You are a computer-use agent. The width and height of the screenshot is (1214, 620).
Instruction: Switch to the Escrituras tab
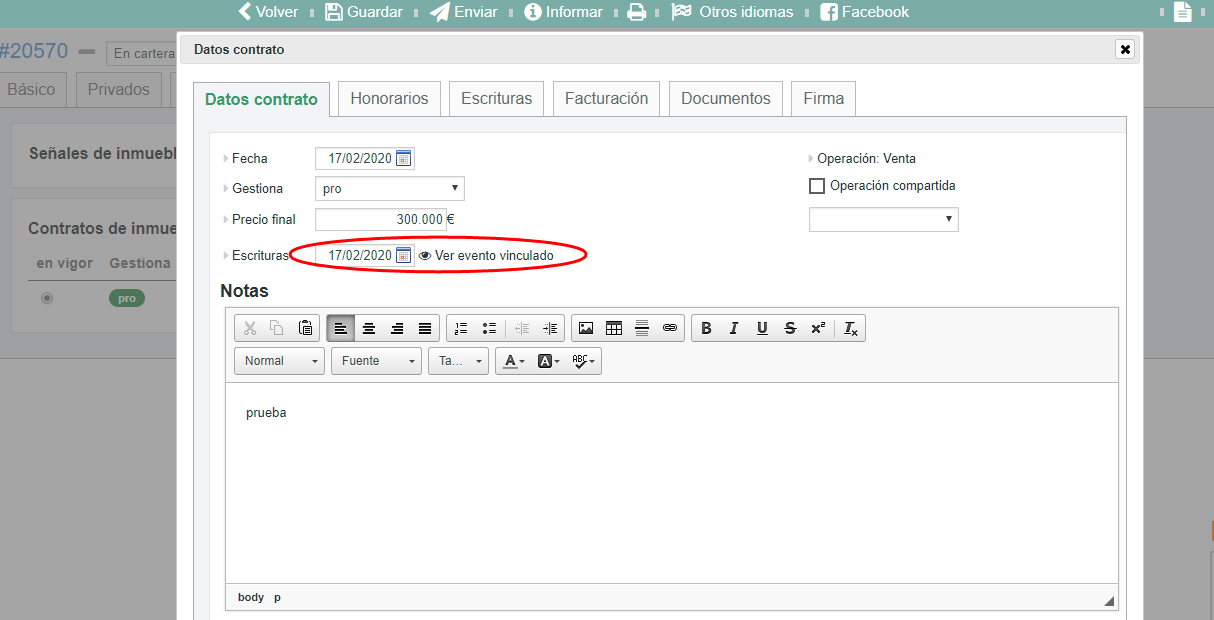(x=497, y=98)
